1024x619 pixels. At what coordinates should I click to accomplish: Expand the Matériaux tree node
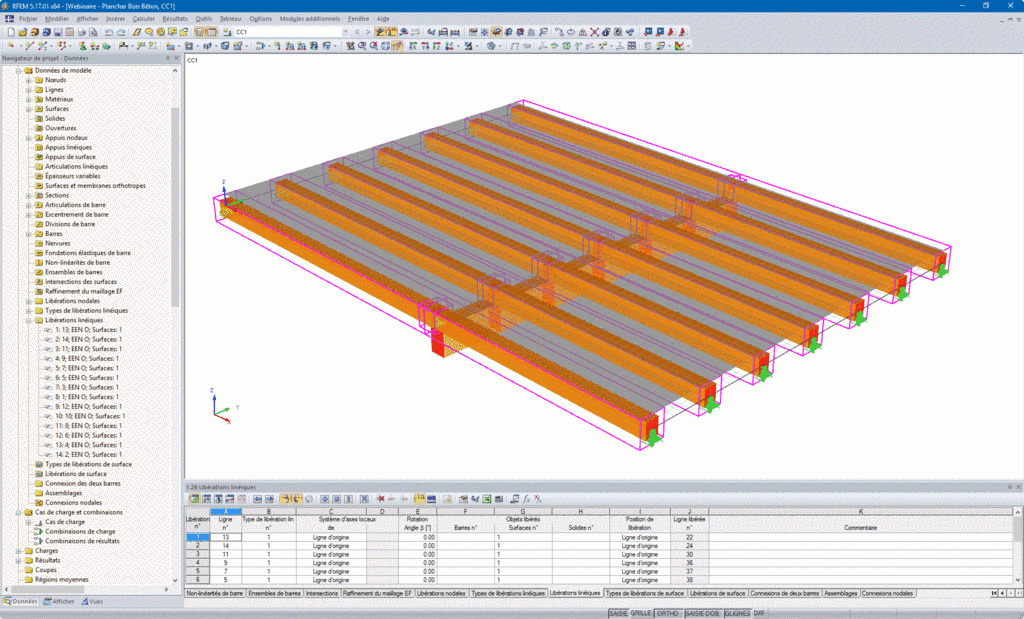click(x=29, y=99)
